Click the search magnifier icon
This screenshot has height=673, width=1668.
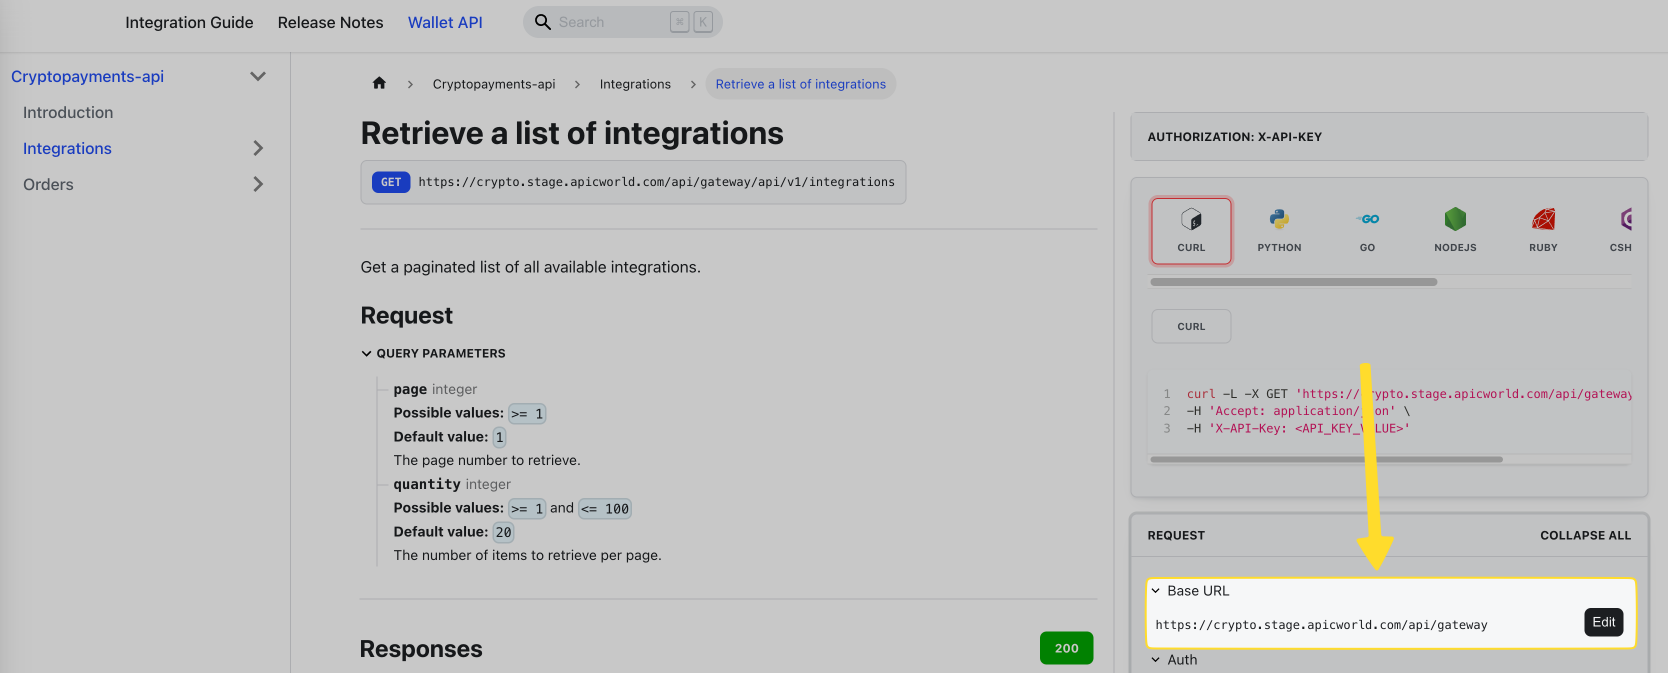pos(543,22)
